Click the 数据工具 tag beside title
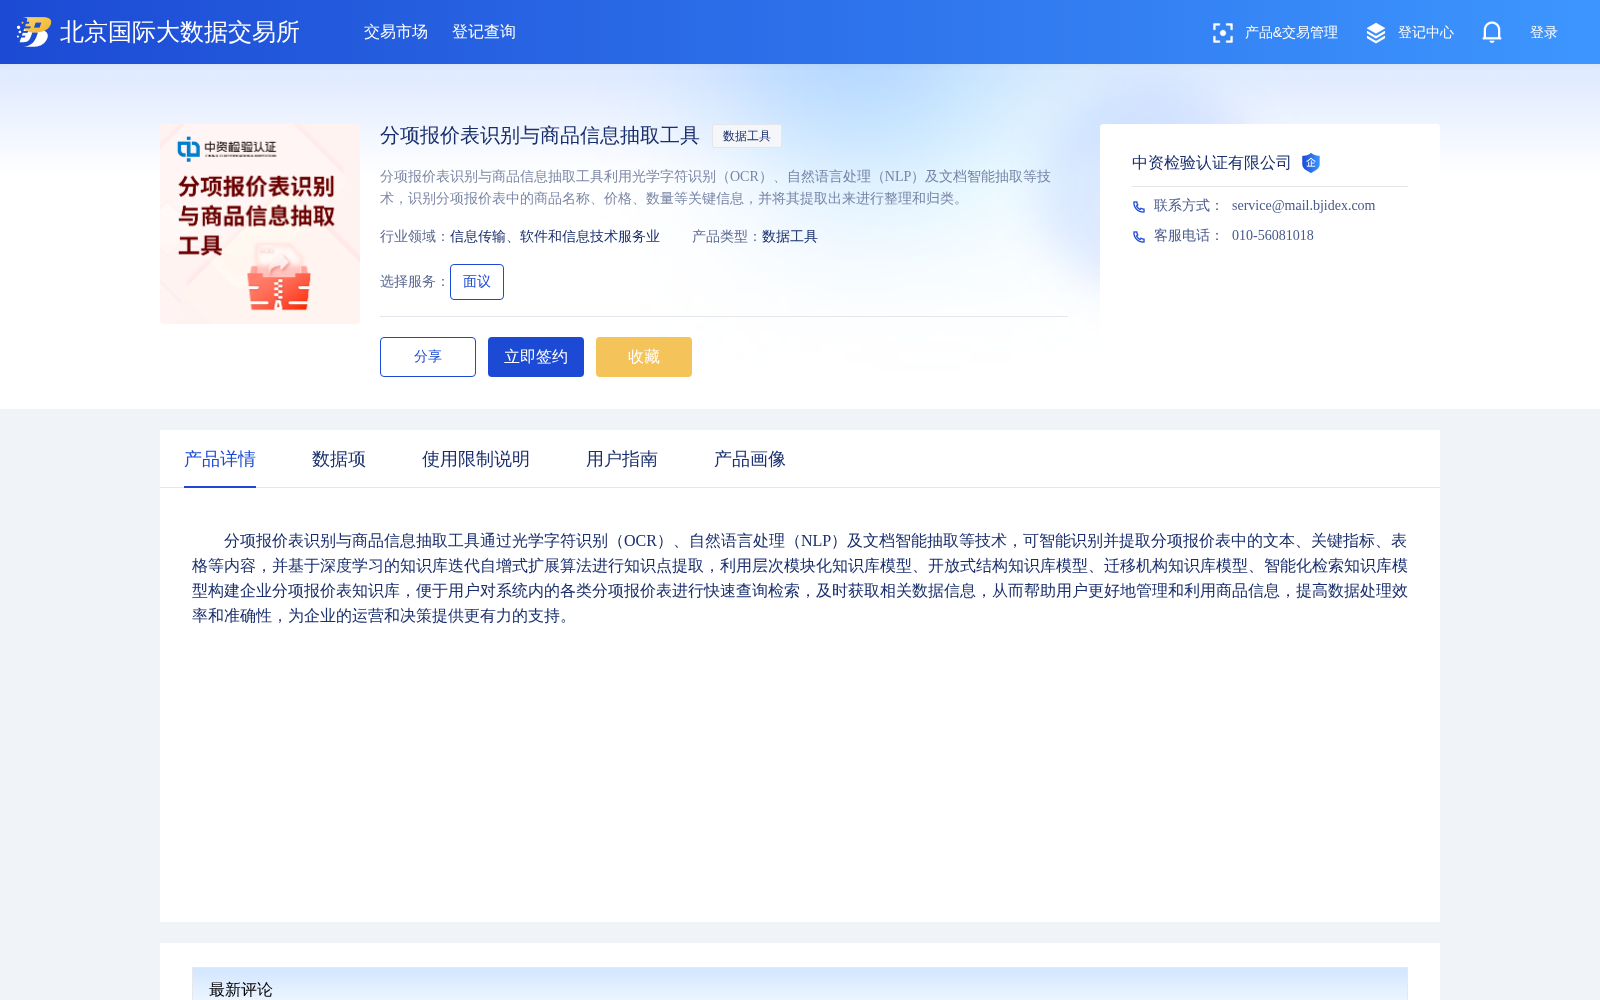 [x=747, y=136]
